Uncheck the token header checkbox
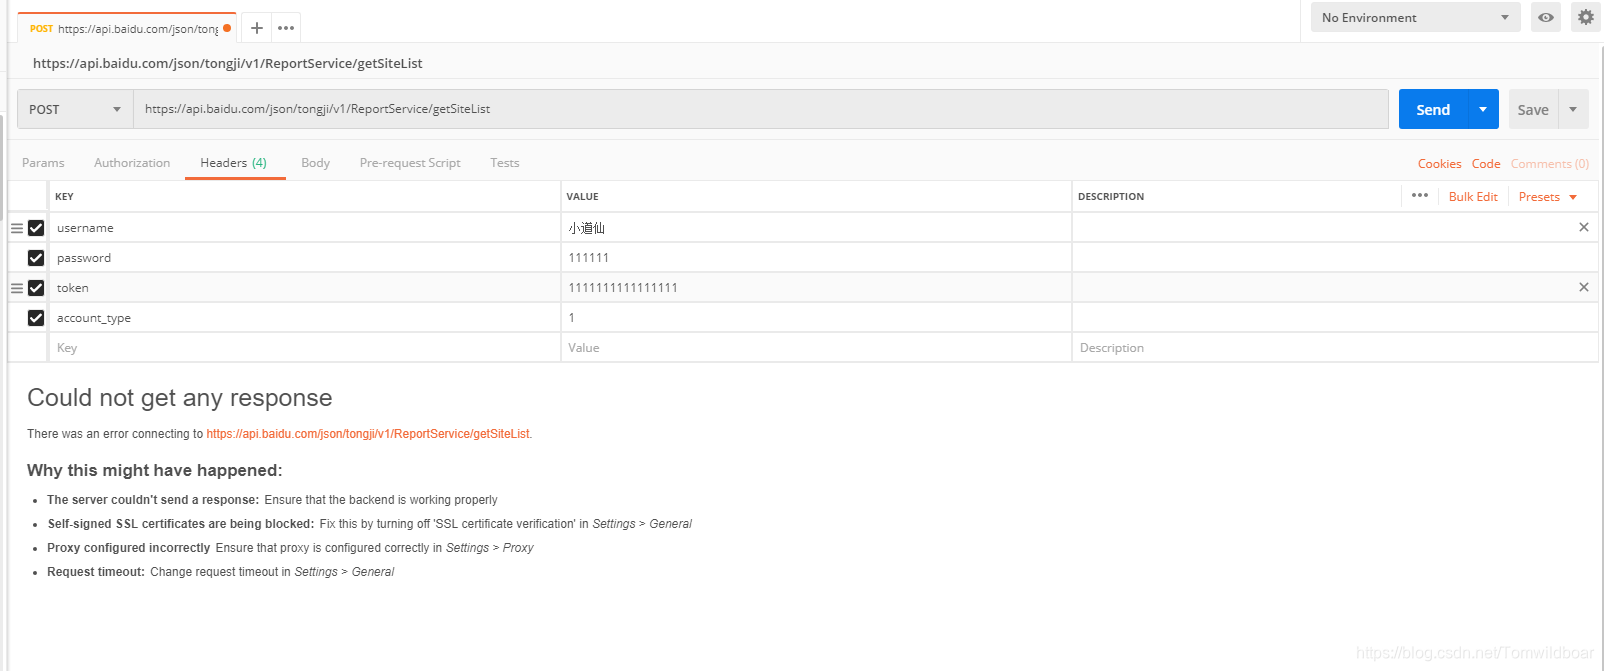Screen dimensions: 1604x671 click(x=36, y=288)
